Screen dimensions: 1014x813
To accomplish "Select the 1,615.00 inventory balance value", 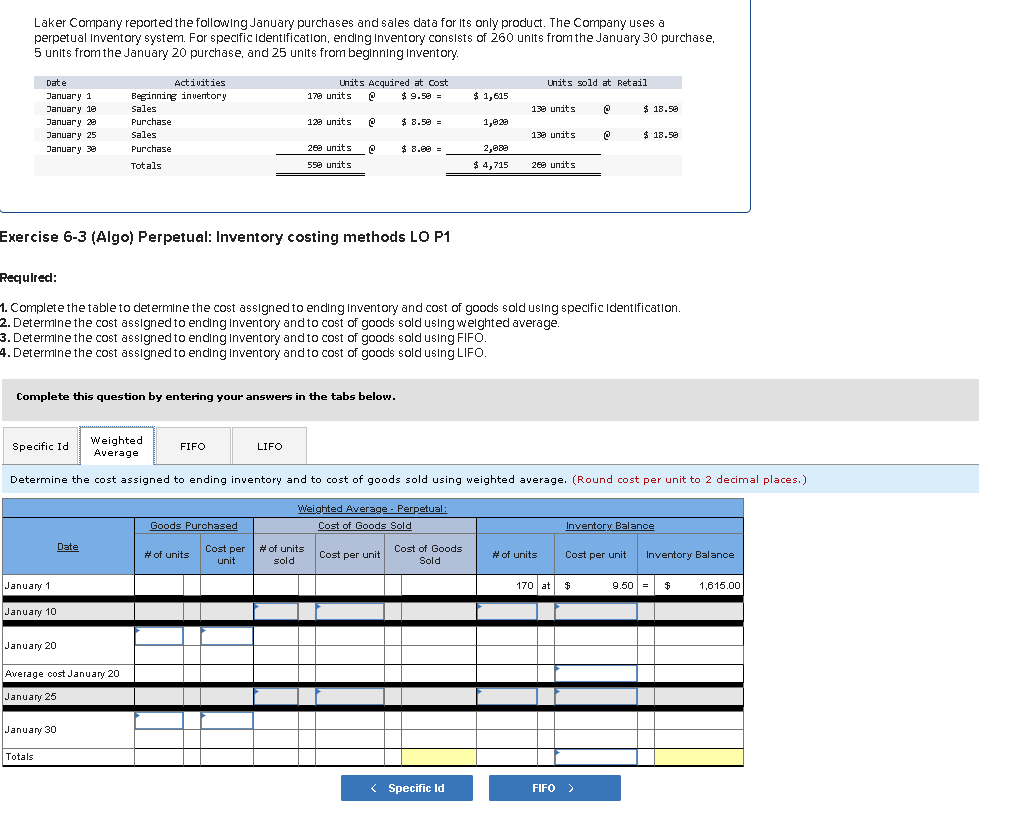I will [x=719, y=585].
